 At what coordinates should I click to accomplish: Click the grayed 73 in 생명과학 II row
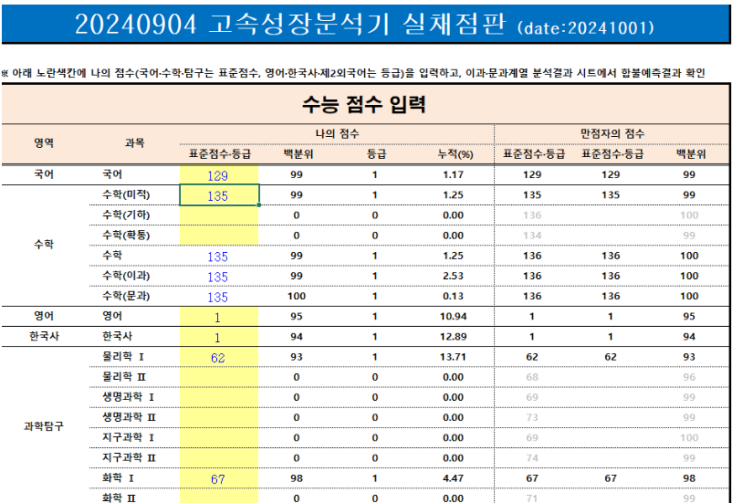click(x=532, y=418)
